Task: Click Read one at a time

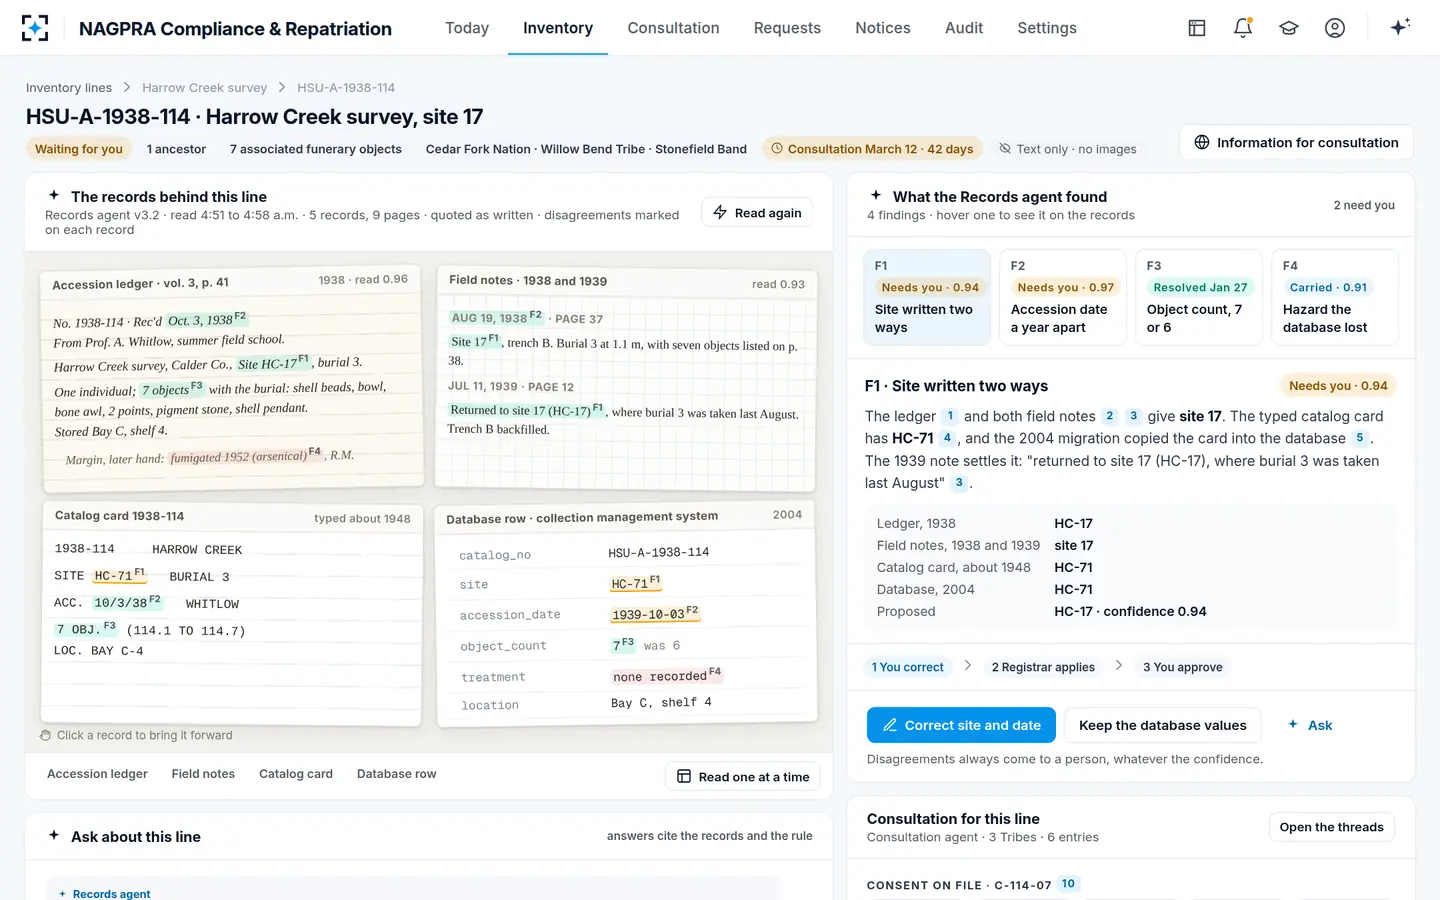Action: [x=743, y=777]
